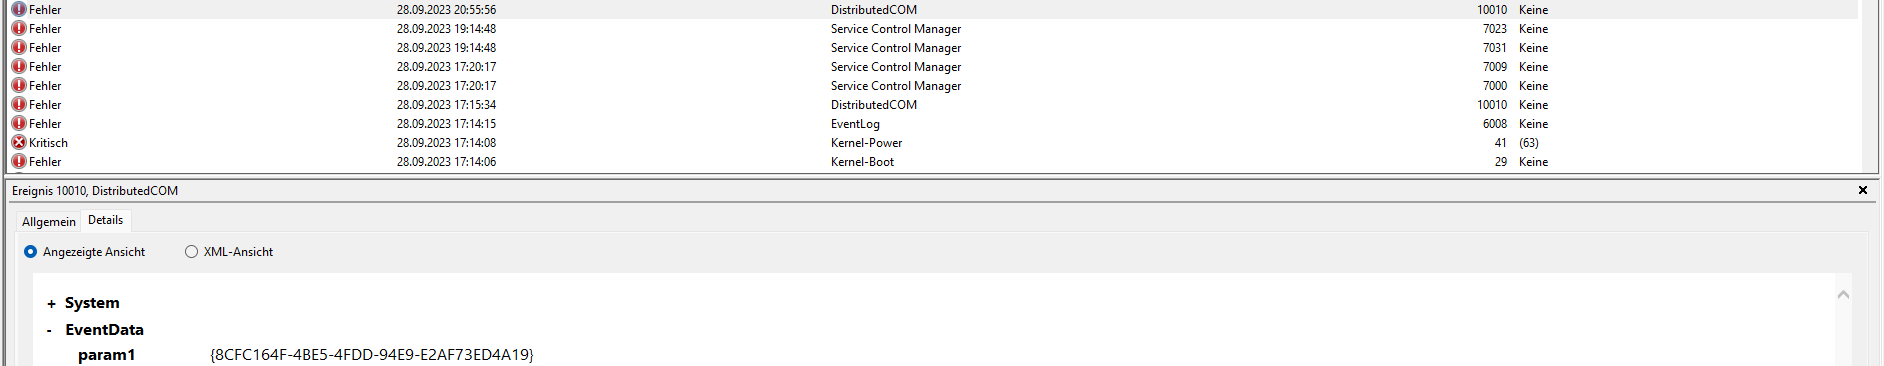Click the error icon of the event with ID 7031
The width and height of the screenshot is (1884, 366).
(x=19, y=47)
